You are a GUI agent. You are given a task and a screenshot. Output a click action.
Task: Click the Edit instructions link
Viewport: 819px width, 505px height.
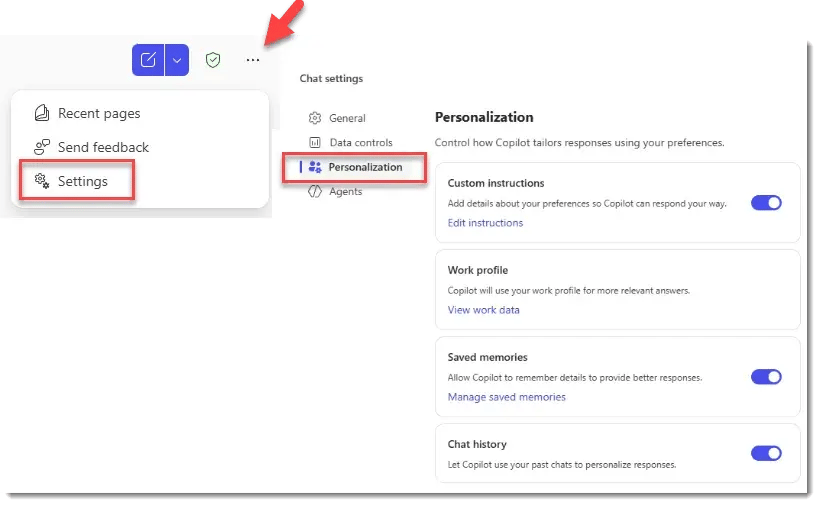point(485,223)
